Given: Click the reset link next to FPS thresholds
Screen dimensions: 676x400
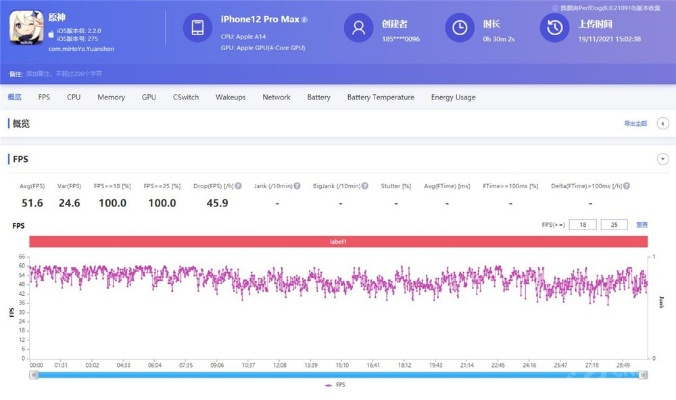Looking at the screenshot, I should pyautogui.click(x=642, y=225).
